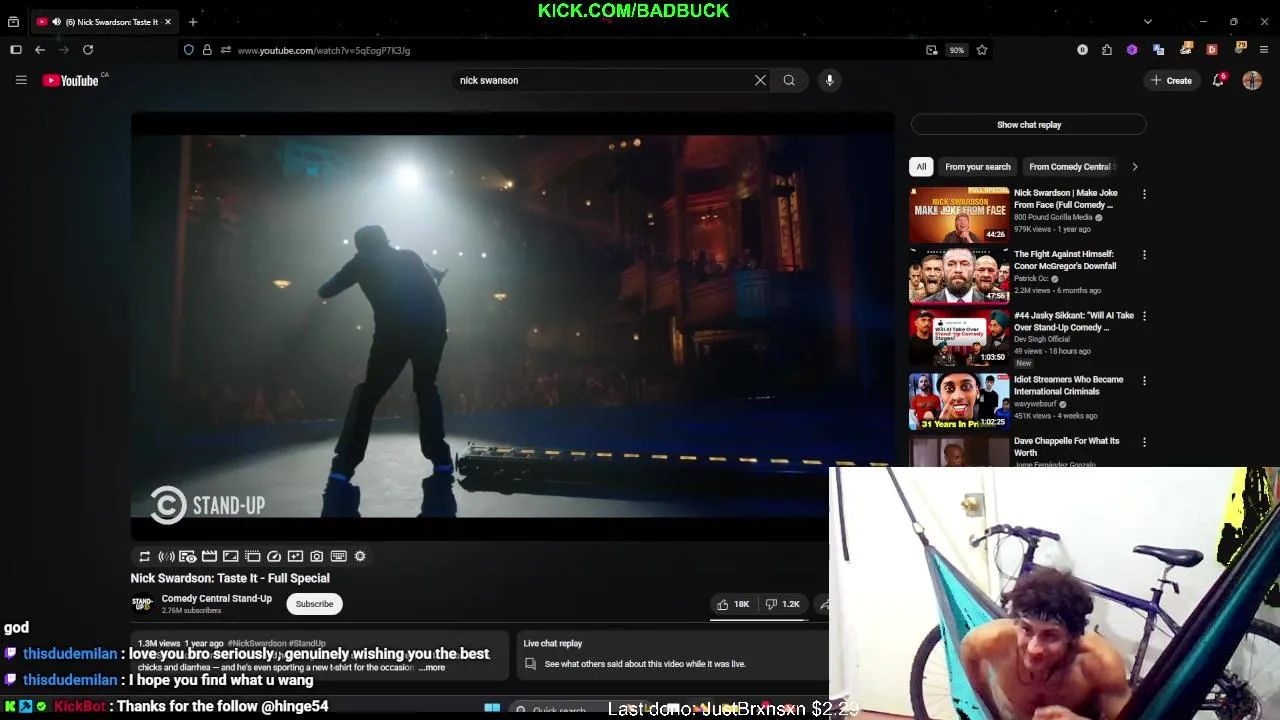1280x720 pixels.
Task: Open the pop-up player icon
Action: click(252, 556)
